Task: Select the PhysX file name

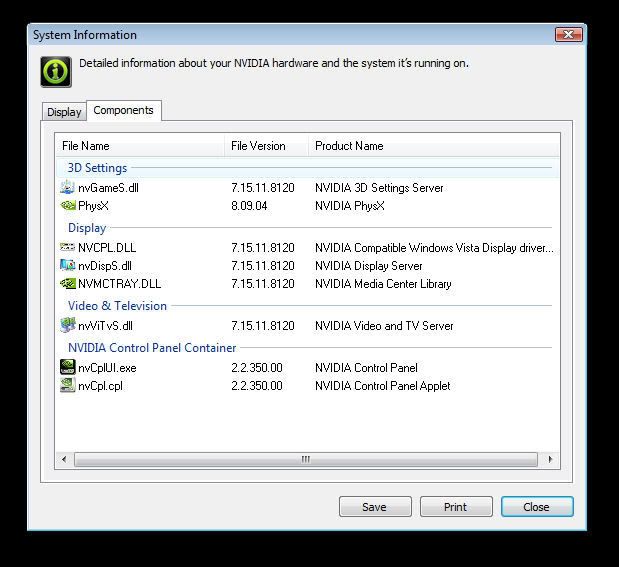Action: (93, 206)
